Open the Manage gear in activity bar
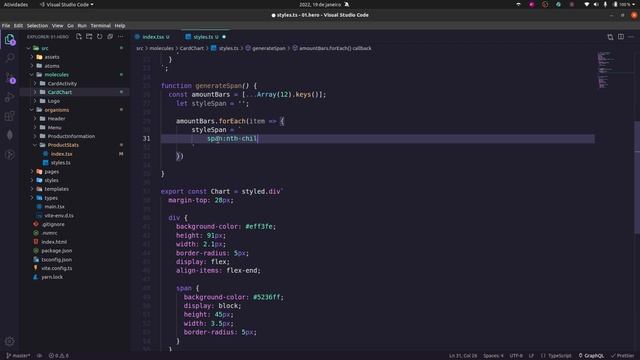This screenshot has height=360, width=640. (x=10, y=341)
